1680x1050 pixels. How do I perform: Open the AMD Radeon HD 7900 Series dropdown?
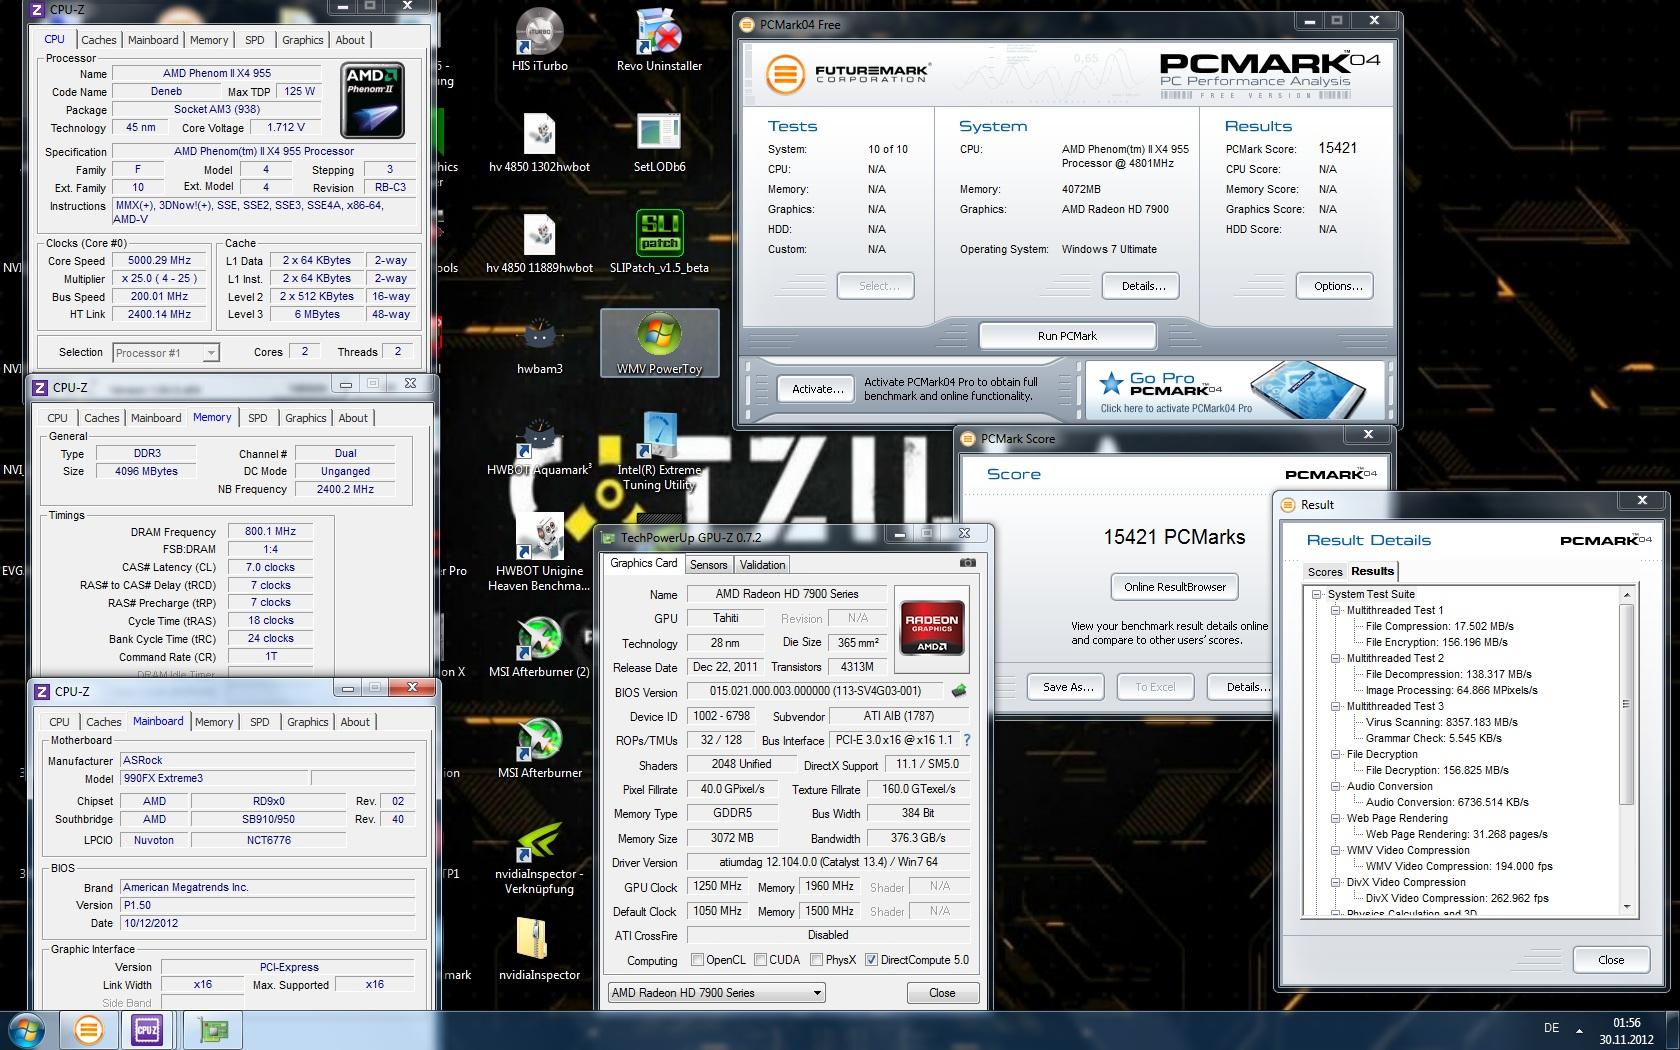click(x=716, y=993)
